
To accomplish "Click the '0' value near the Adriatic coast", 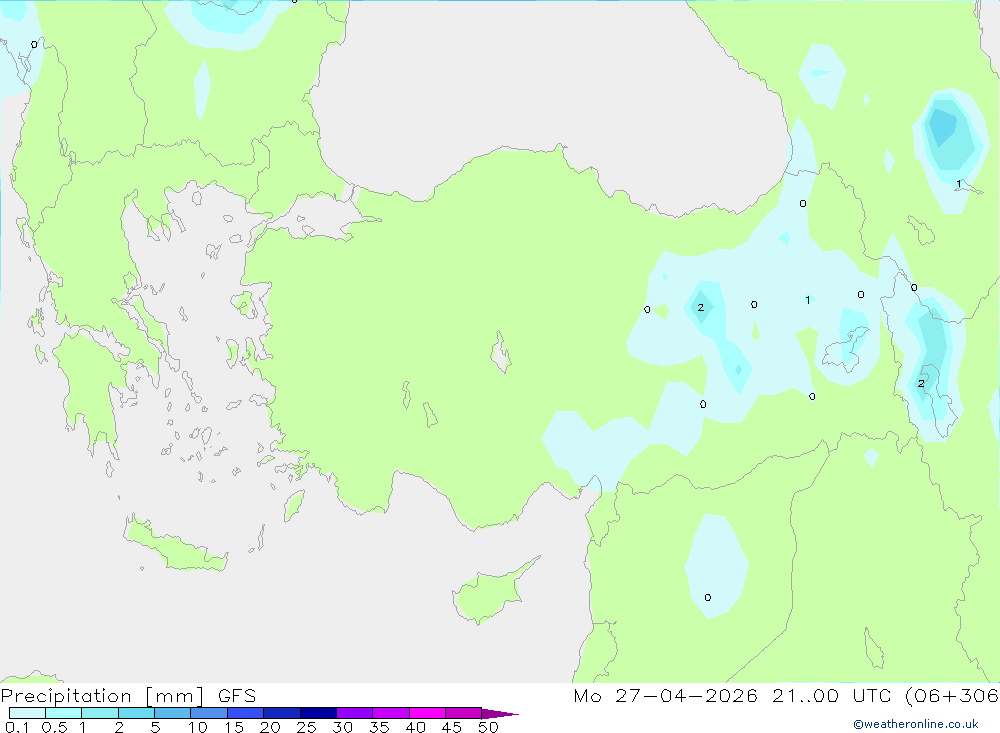I will click(x=34, y=45).
